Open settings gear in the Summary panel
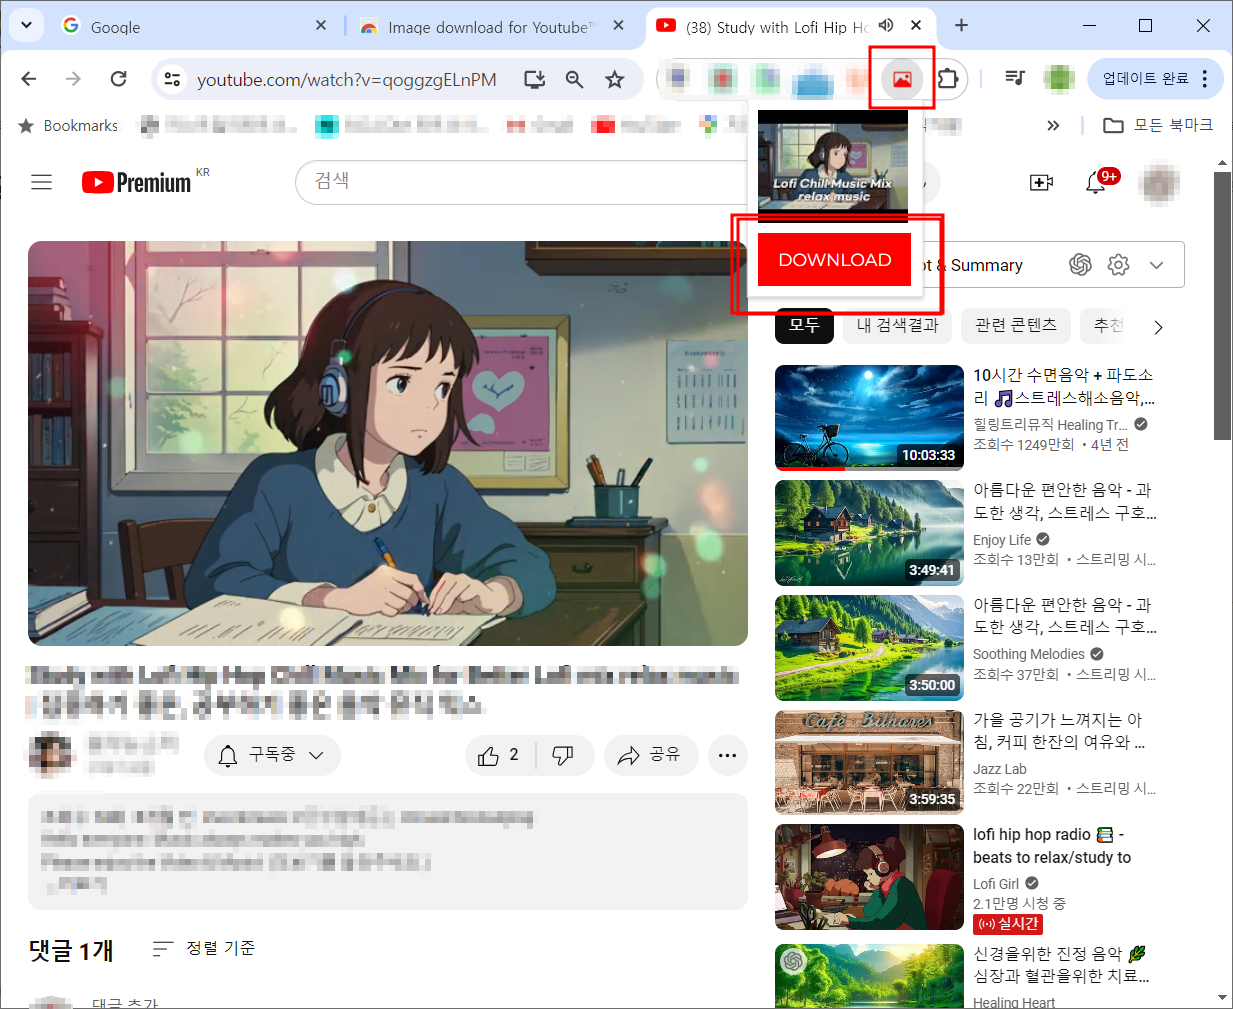This screenshot has height=1009, width=1233. coord(1118,264)
